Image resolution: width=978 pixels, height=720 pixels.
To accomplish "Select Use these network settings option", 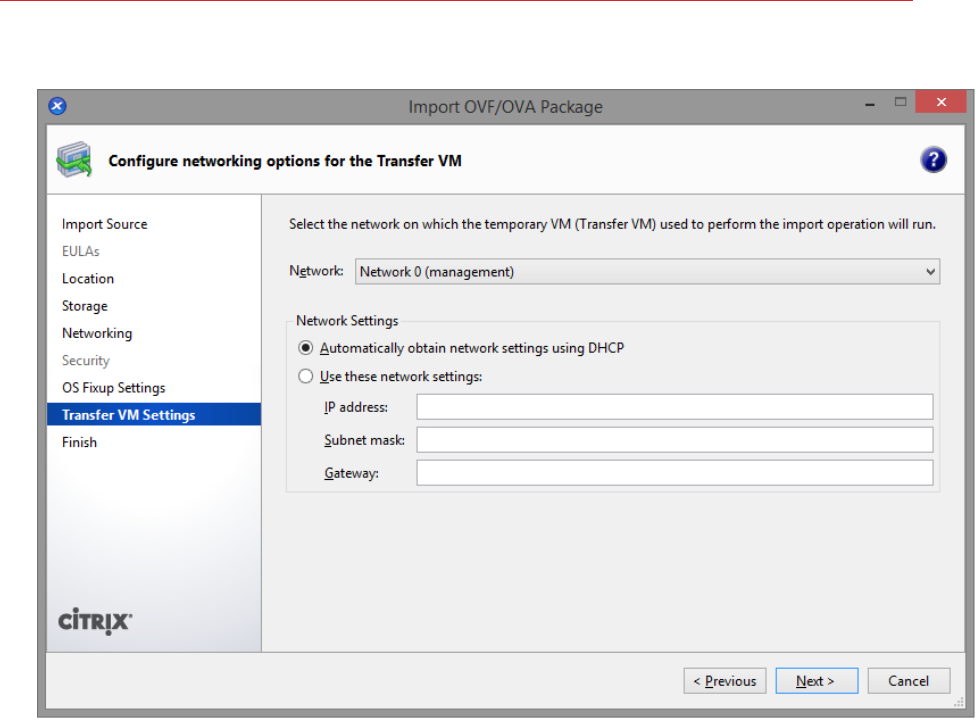I will [x=305, y=377].
